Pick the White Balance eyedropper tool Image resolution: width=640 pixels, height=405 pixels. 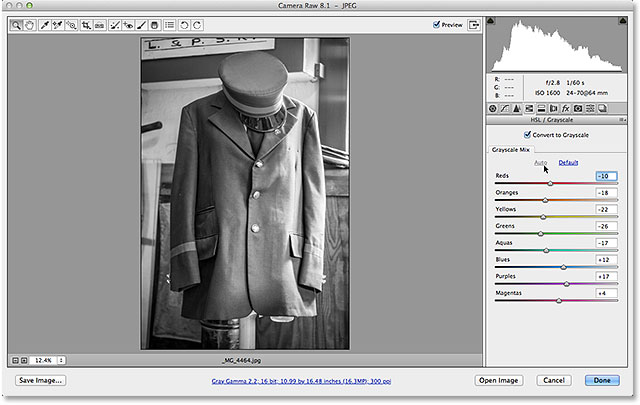(x=47, y=24)
